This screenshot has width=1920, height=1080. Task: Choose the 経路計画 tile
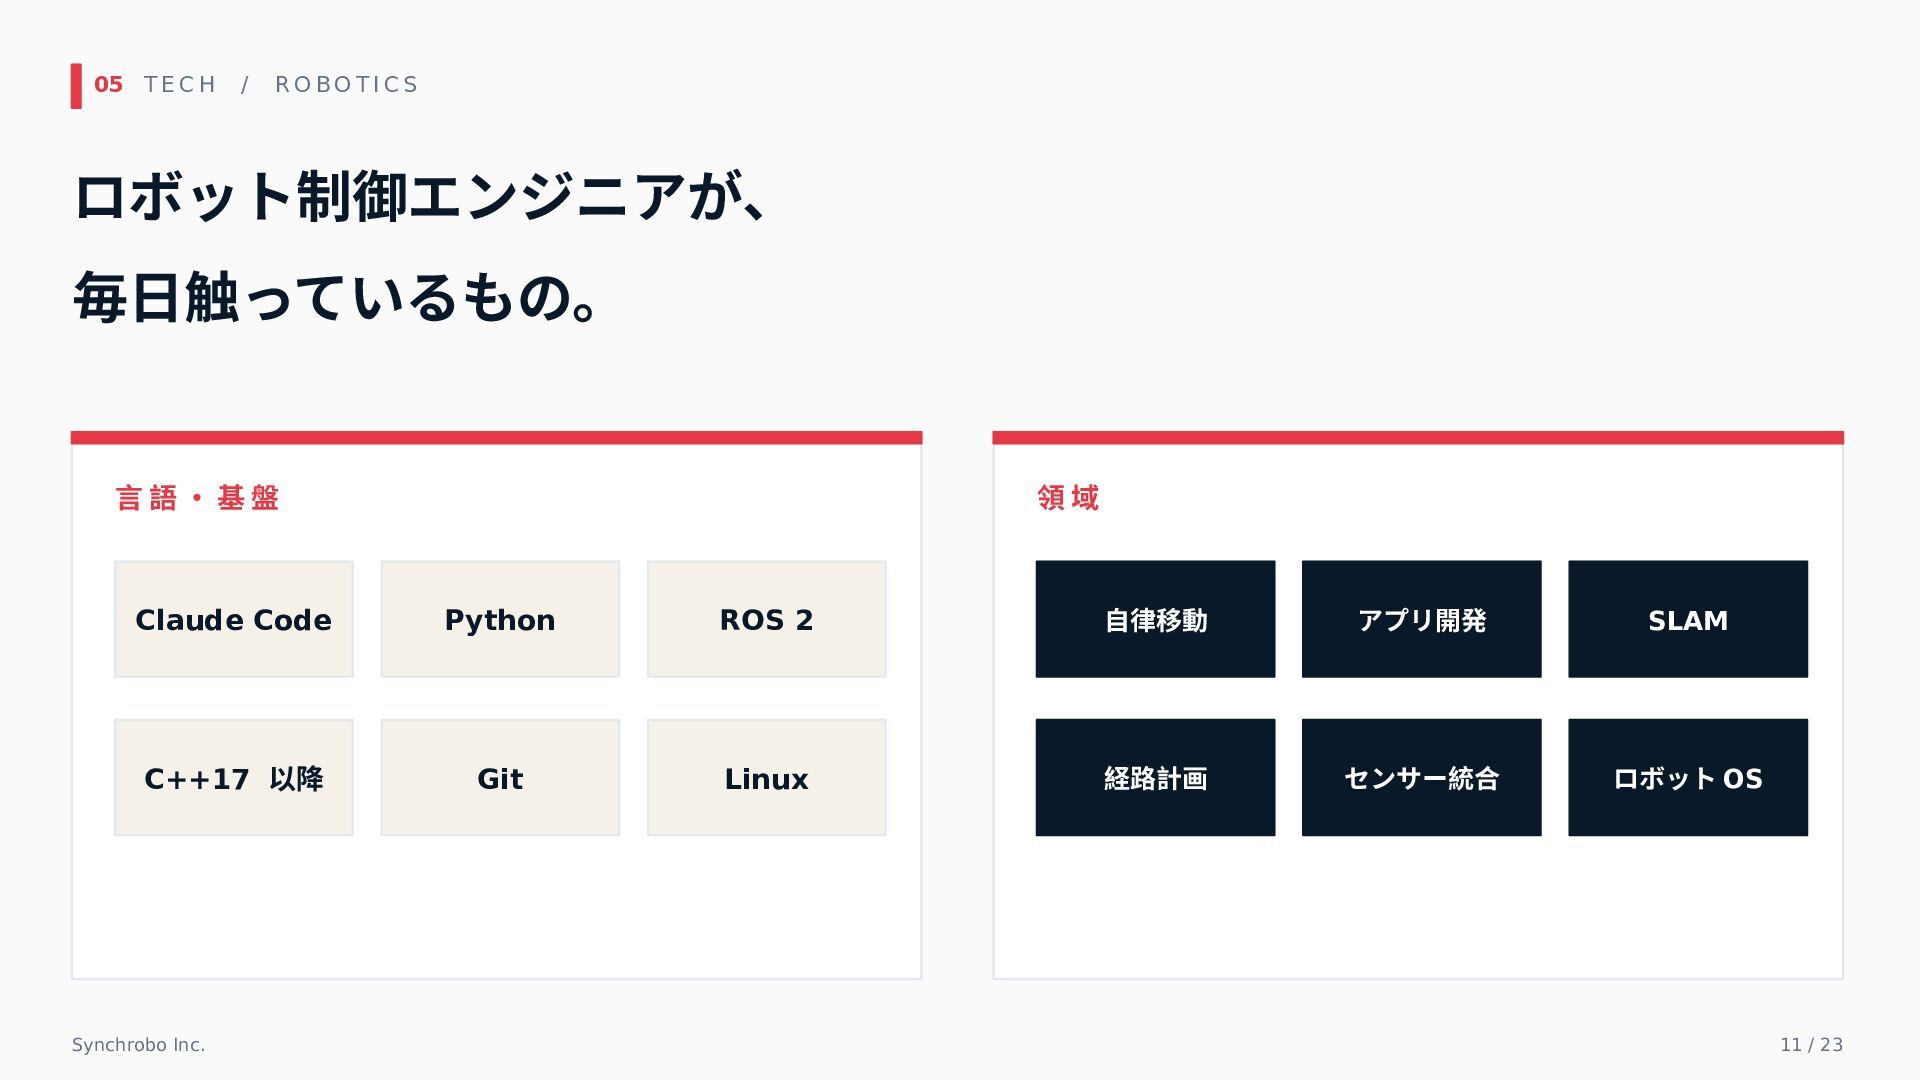[x=1155, y=777]
